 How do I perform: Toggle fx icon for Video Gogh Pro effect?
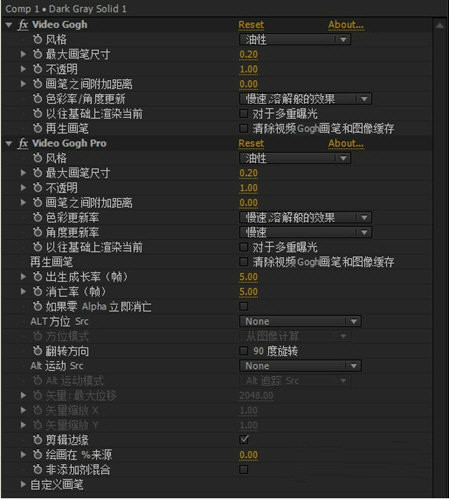[x=23, y=144]
